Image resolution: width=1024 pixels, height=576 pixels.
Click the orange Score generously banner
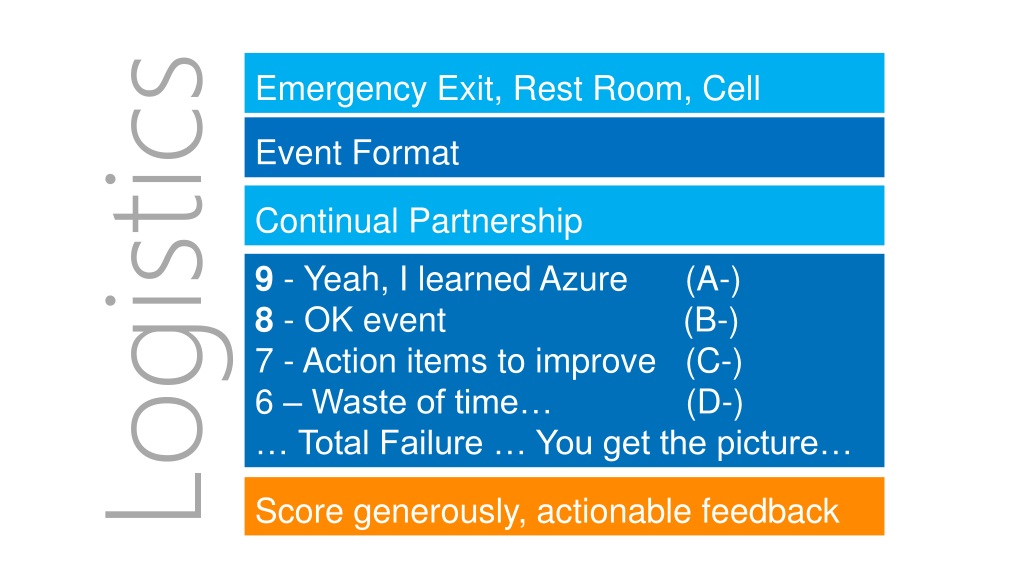point(564,506)
